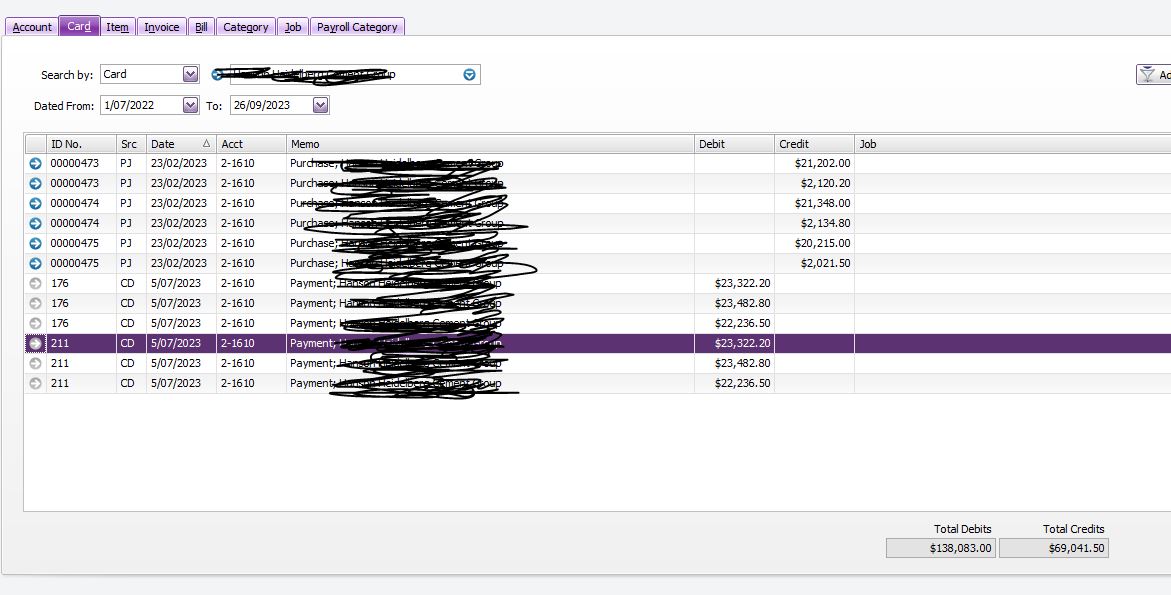
Task: Open card selection list arrow in name field
Action: pos(469,75)
